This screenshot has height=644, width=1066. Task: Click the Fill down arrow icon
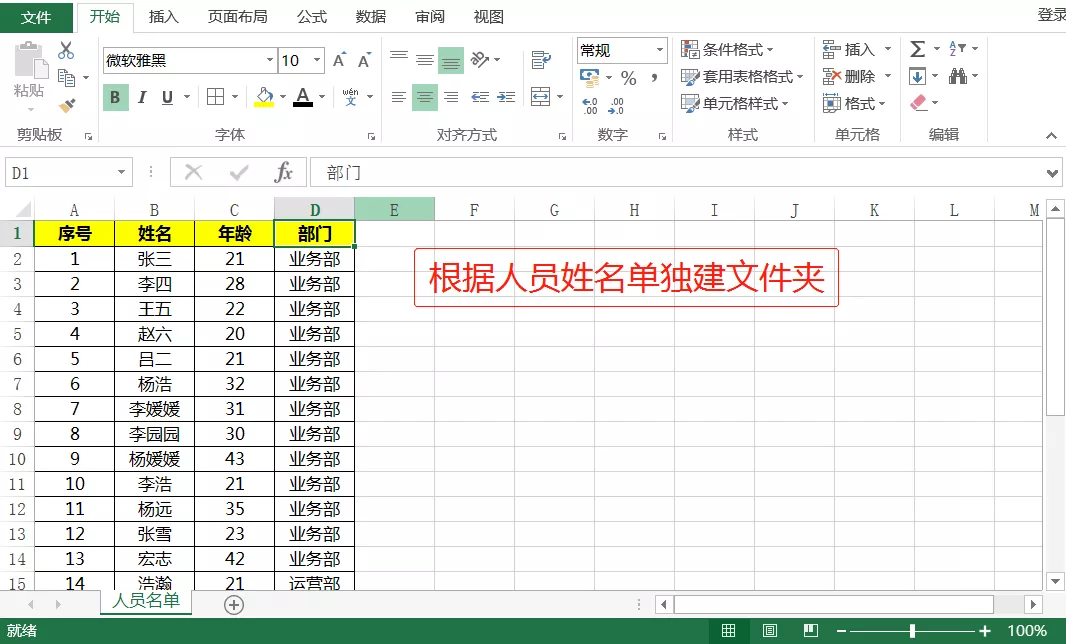[x=917, y=76]
